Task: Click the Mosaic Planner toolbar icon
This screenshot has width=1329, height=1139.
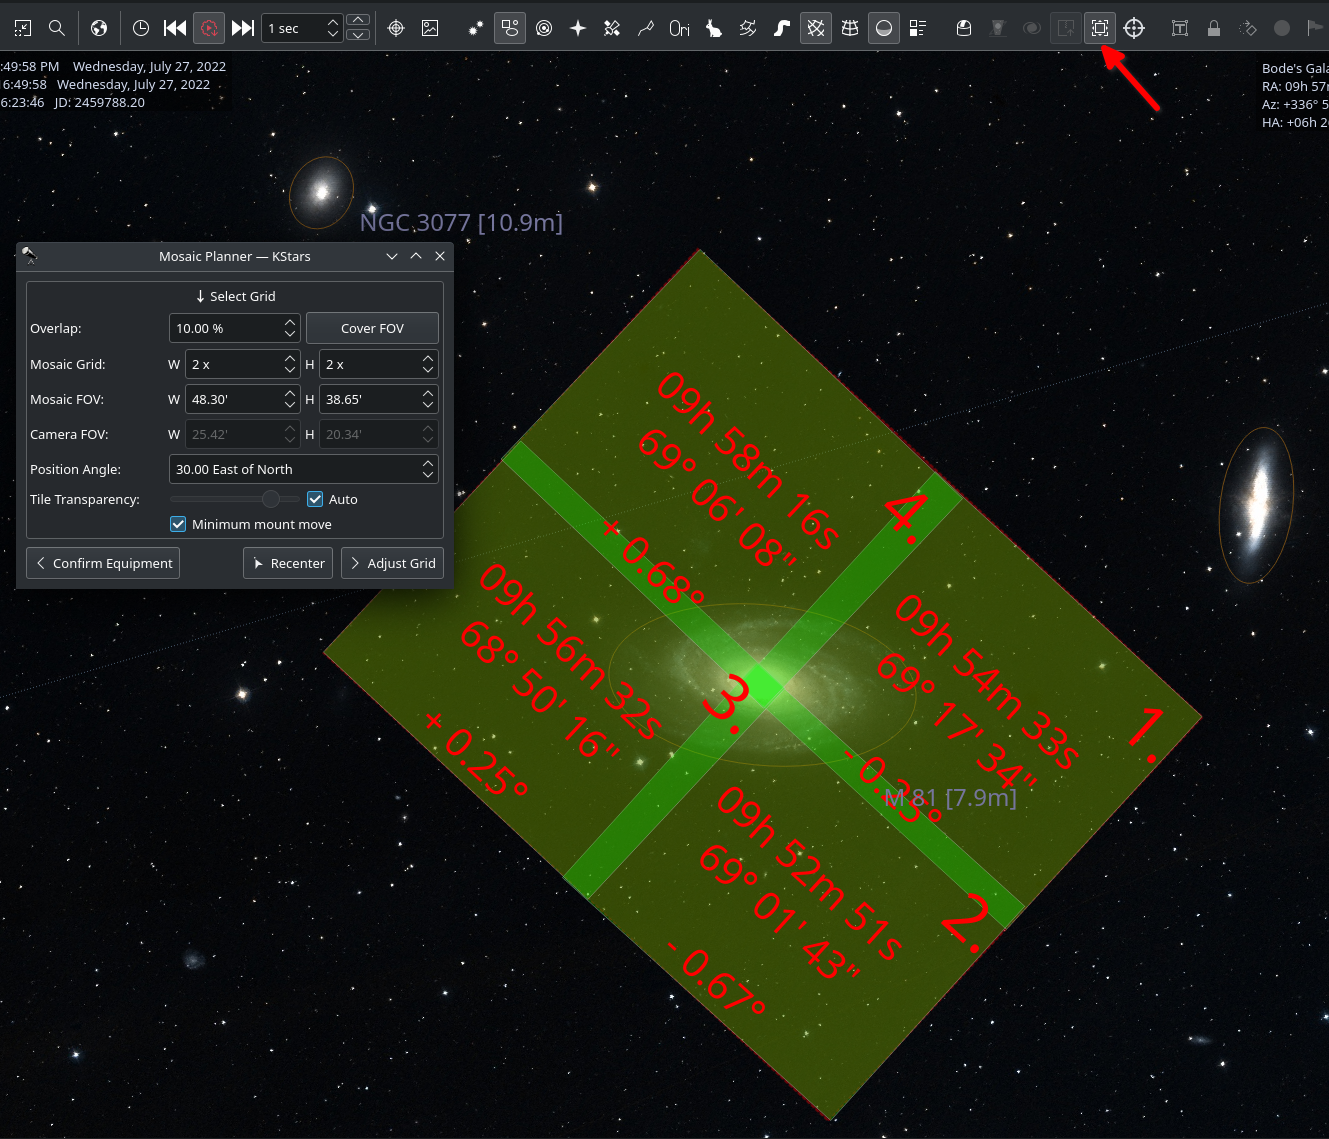Action: (x=1100, y=28)
